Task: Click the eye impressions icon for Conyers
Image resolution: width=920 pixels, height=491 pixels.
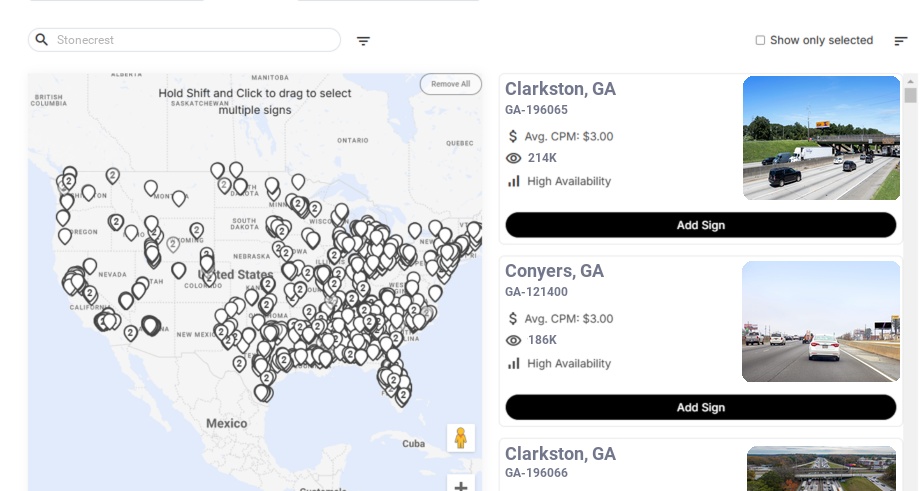Action: click(x=513, y=340)
